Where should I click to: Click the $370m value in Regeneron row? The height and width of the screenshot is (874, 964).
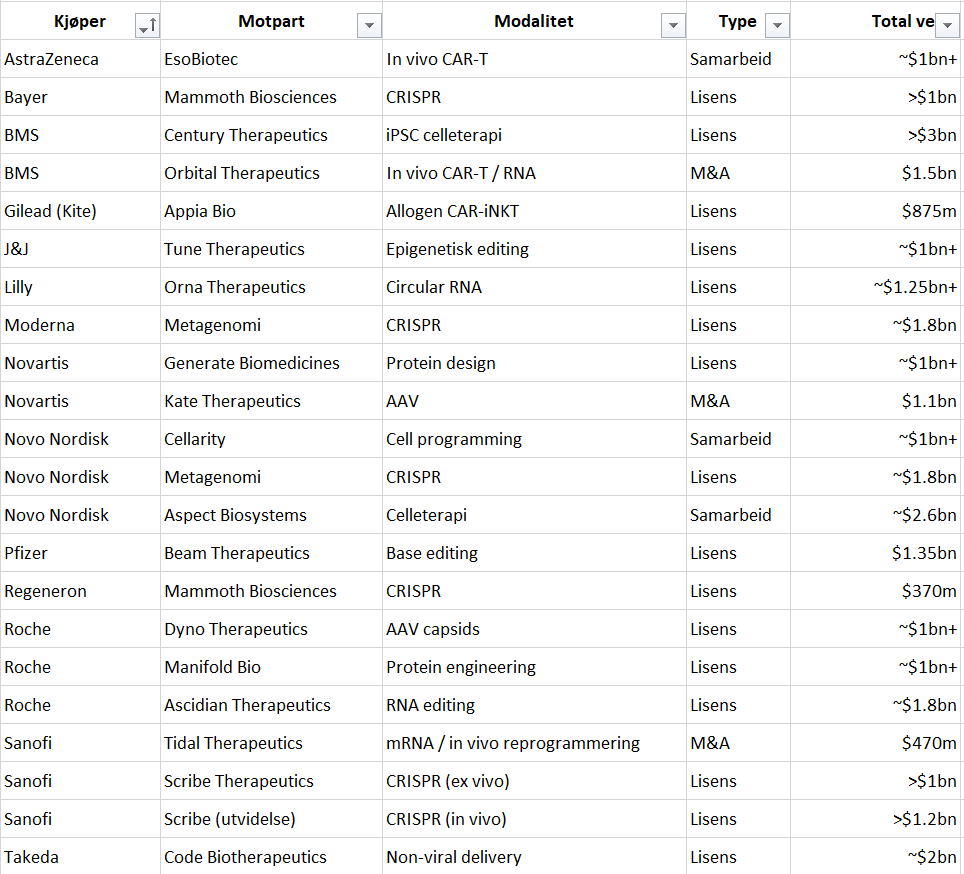(929, 591)
